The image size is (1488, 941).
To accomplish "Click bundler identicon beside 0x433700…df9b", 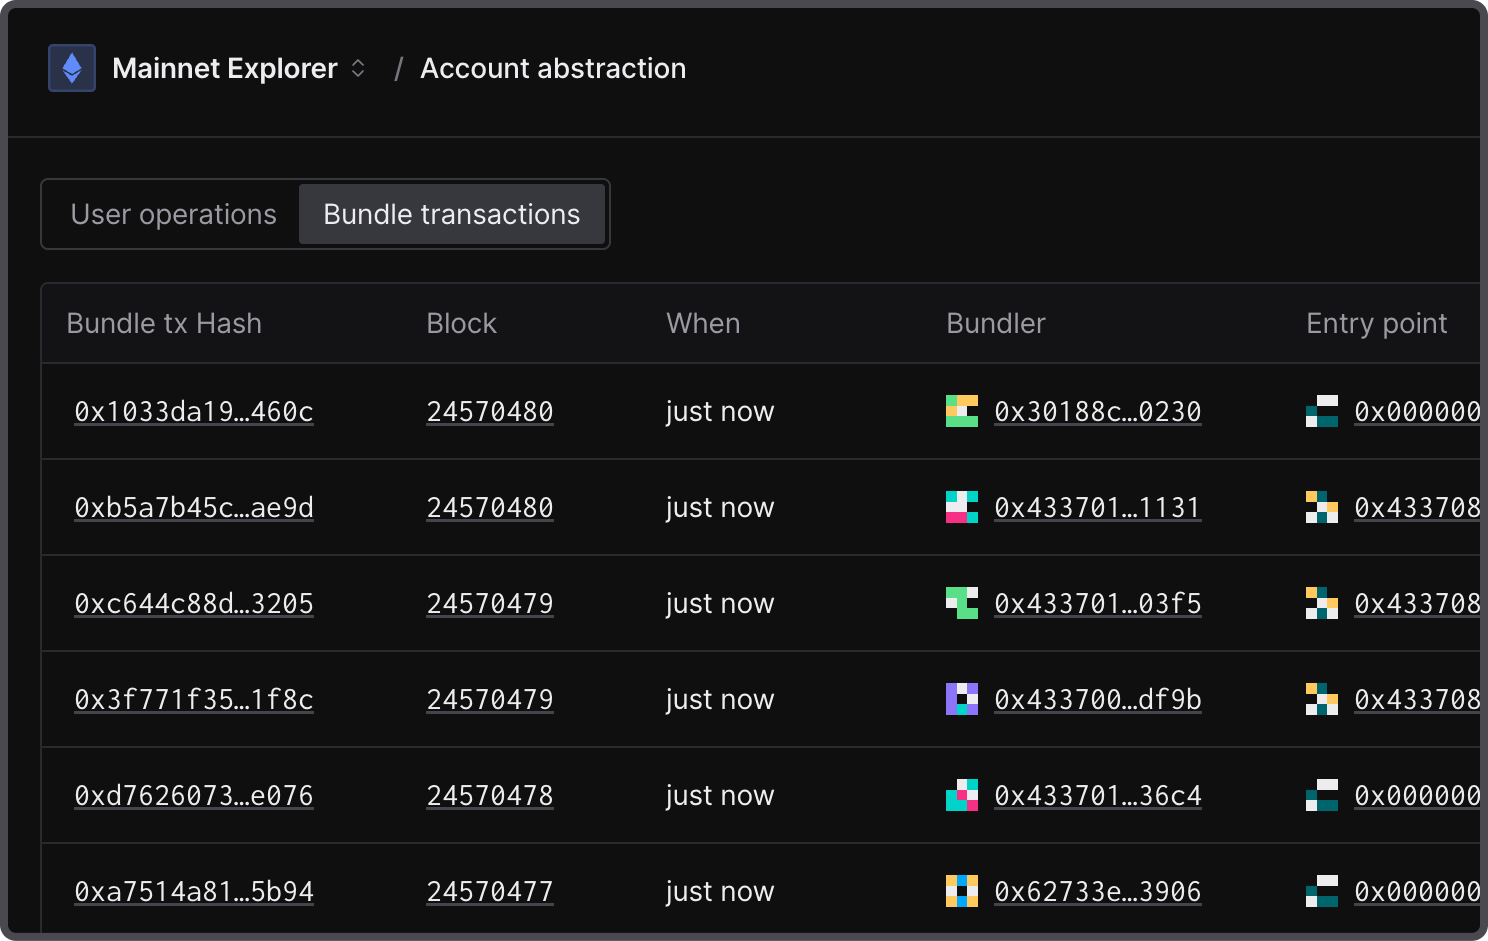I will 961,699.
